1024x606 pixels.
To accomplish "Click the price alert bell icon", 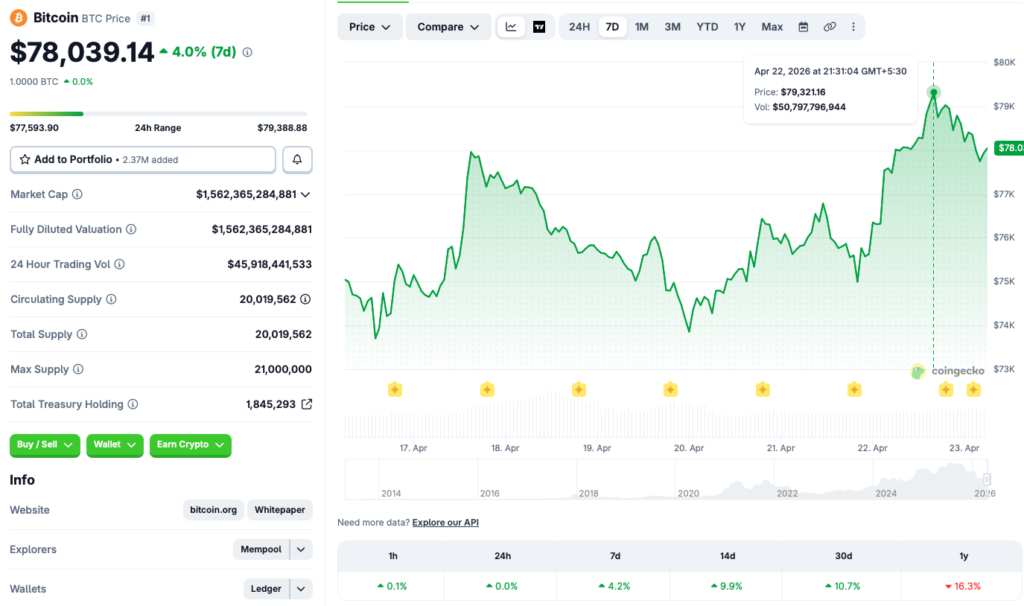I will (x=297, y=159).
